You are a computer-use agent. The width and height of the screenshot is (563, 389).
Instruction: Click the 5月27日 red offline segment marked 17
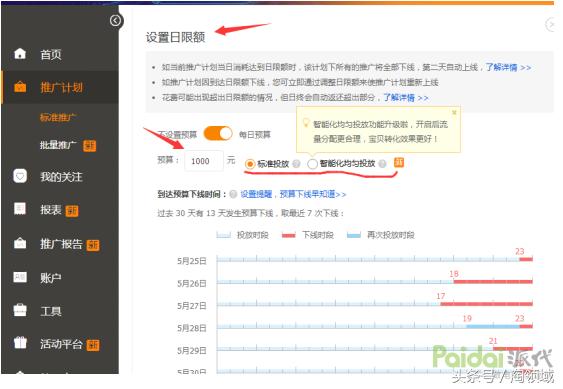point(487,304)
